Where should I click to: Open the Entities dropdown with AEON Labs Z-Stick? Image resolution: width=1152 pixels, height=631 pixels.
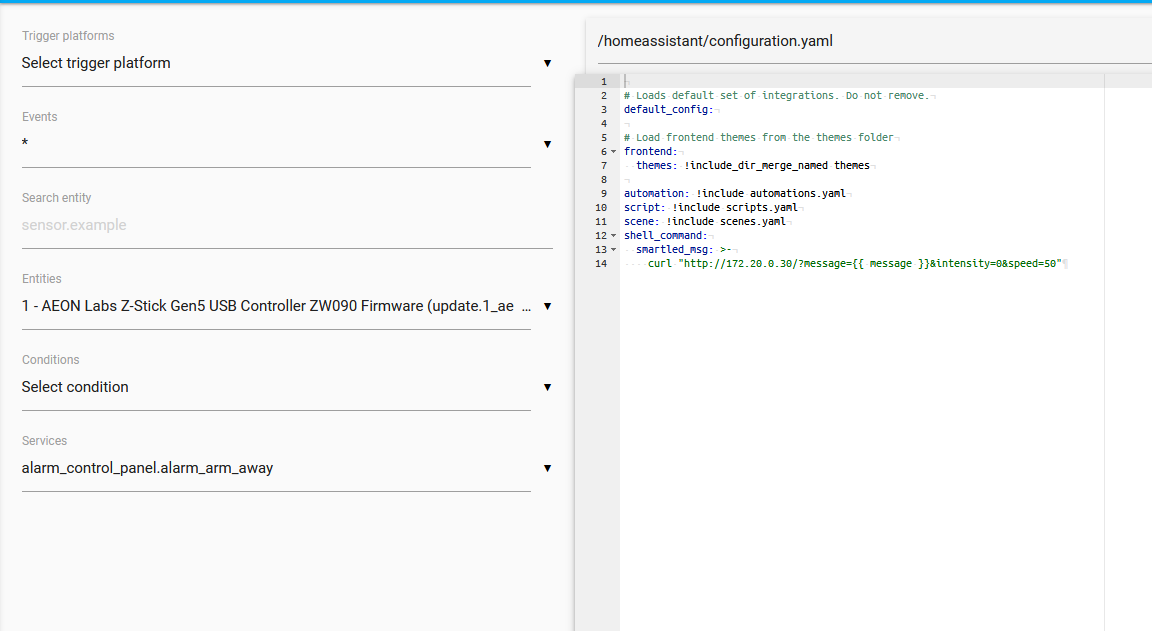coord(276,306)
